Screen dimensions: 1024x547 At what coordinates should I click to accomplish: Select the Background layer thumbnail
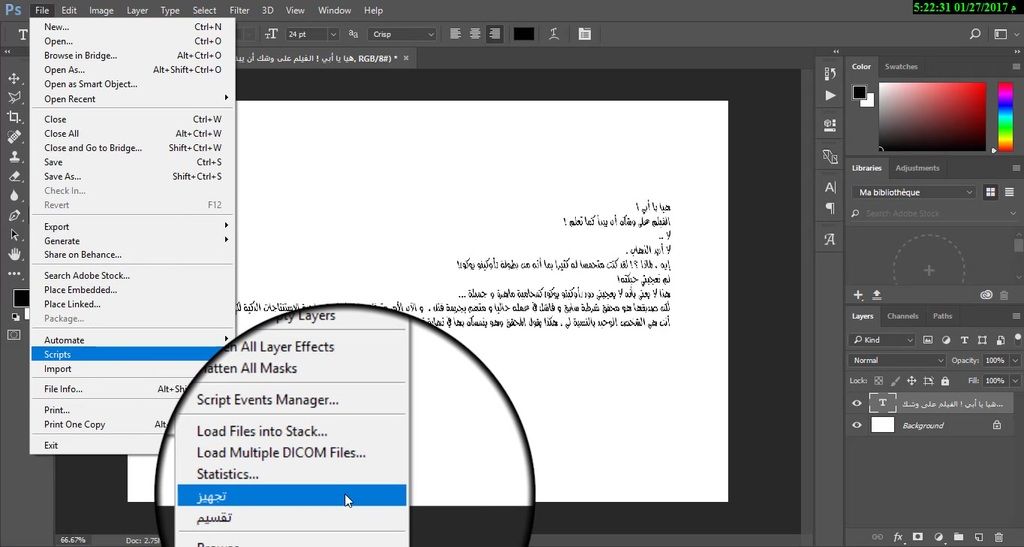[882, 425]
